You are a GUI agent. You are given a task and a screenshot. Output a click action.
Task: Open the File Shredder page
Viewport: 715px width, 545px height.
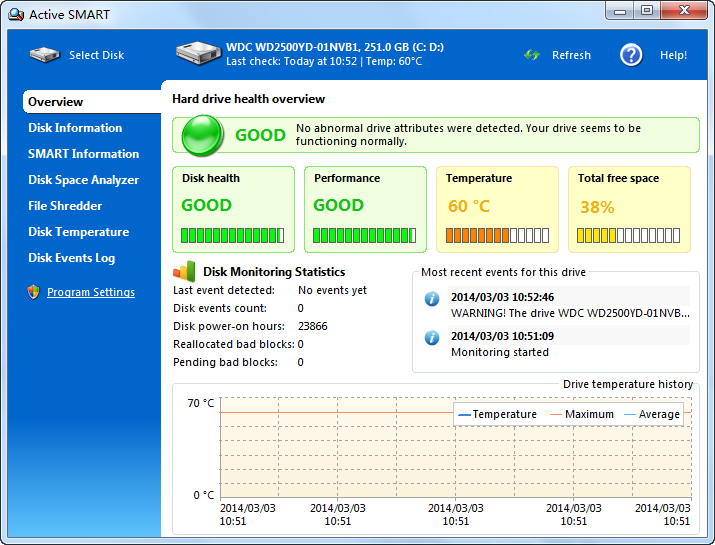tap(65, 206)
